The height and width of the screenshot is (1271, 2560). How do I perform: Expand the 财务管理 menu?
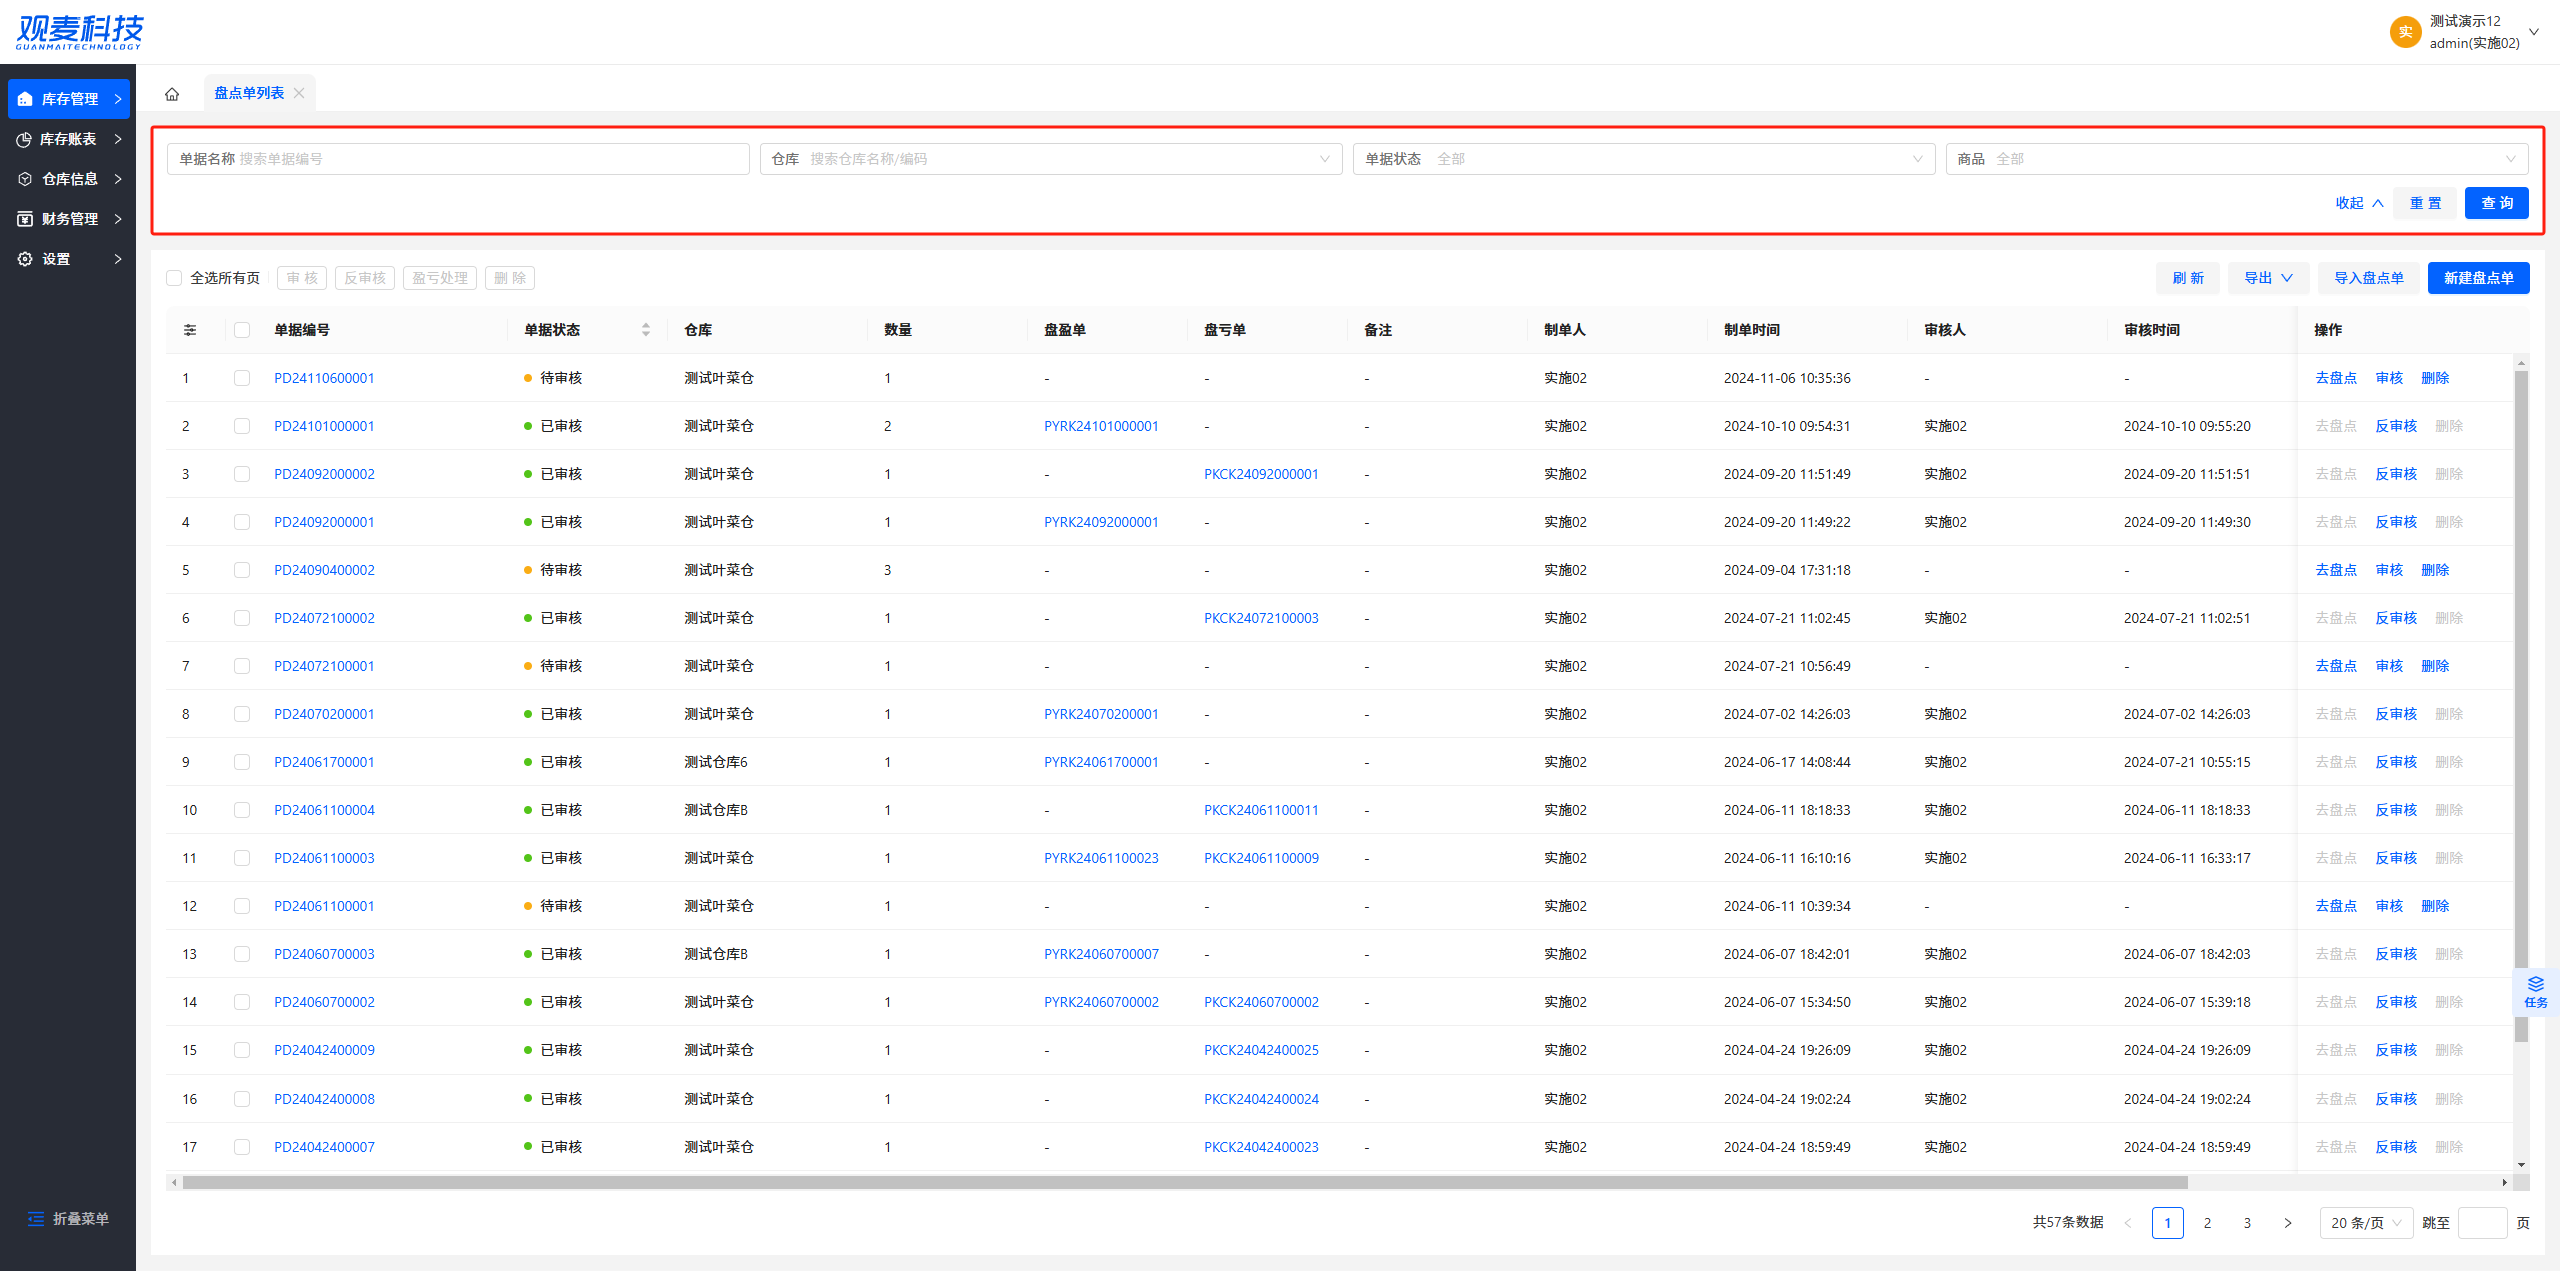click(68, 219)
